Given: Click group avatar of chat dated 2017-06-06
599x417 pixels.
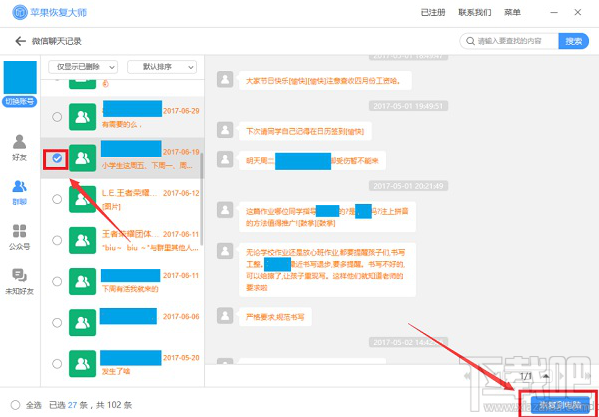Looking at the screenshot, I should point(83,323).
